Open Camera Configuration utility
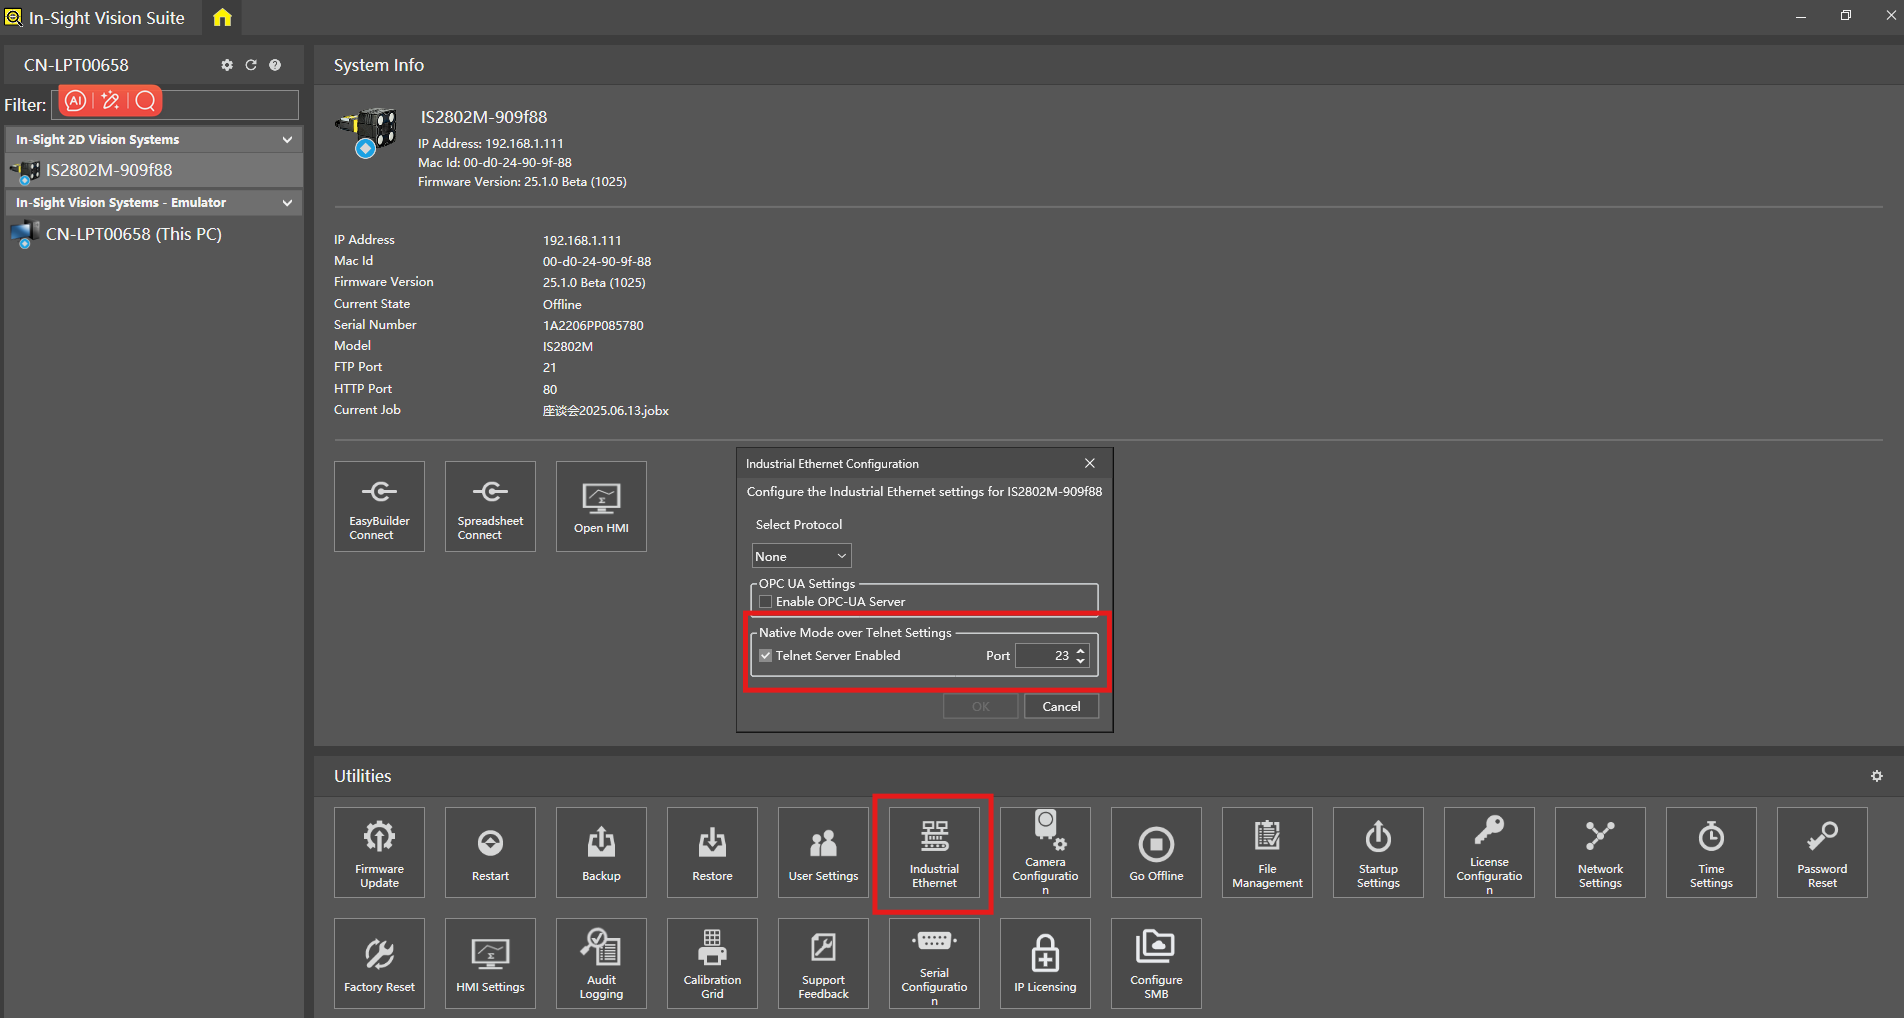 tap(1045, 852)
